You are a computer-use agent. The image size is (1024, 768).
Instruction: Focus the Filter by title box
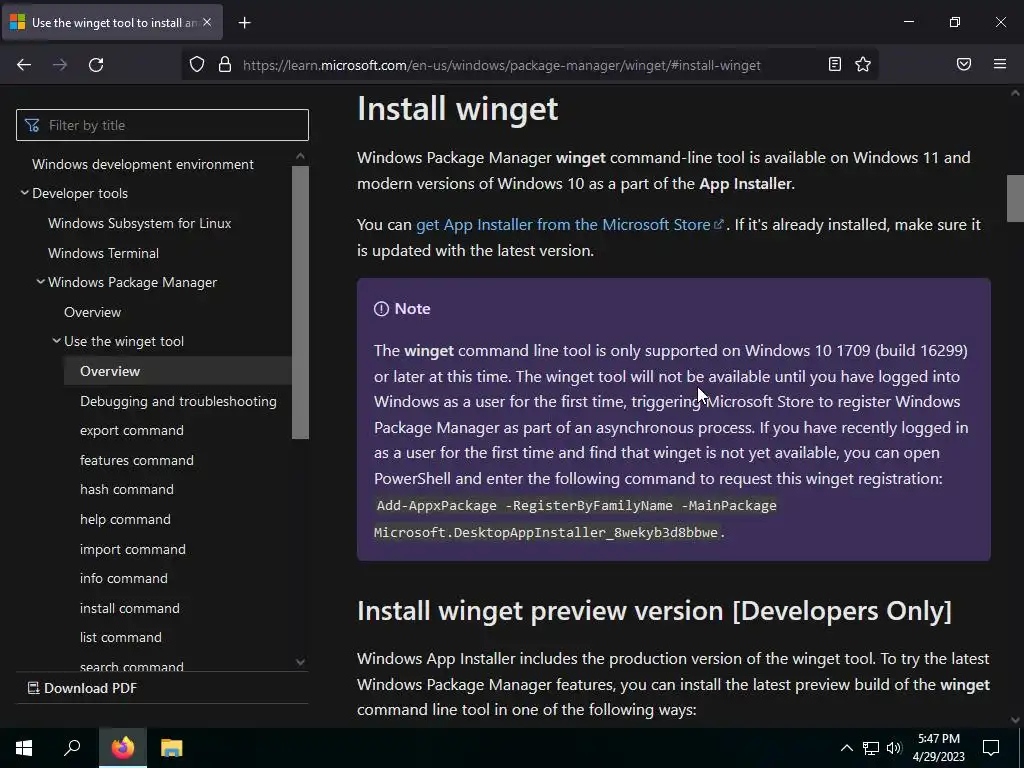pos(162,125)
